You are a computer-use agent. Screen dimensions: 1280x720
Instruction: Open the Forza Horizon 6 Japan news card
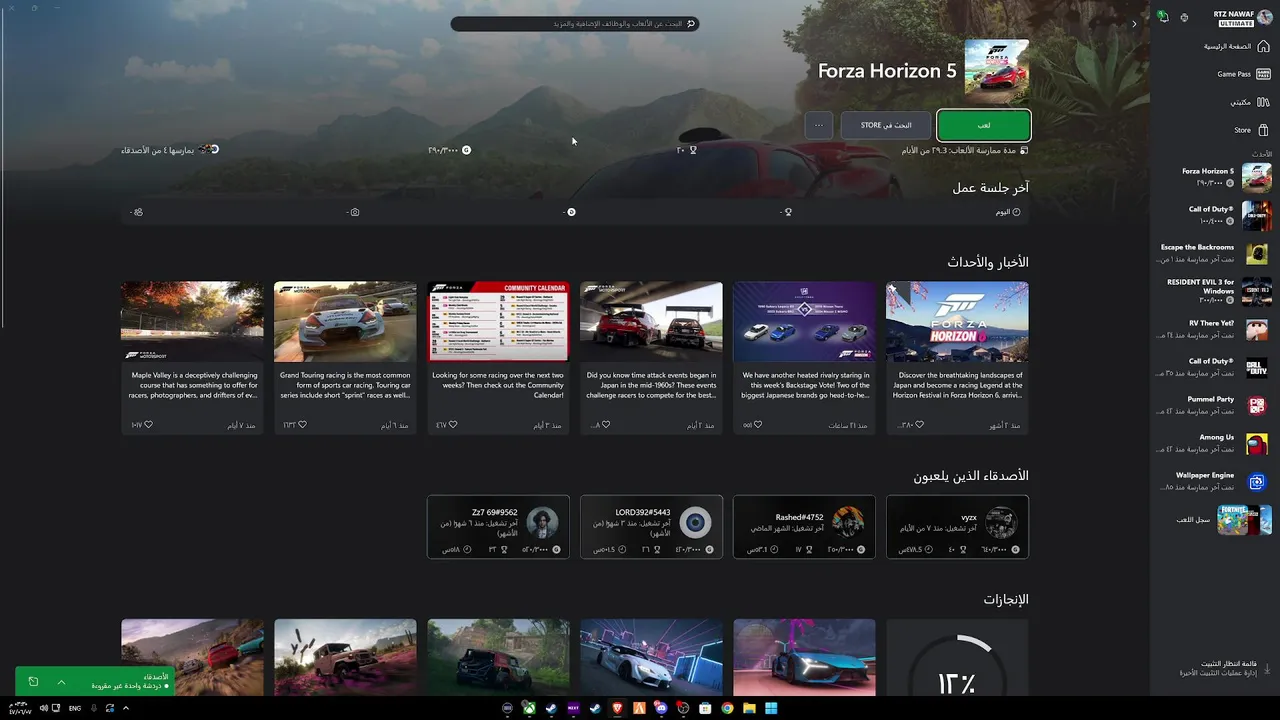[957, 358]
